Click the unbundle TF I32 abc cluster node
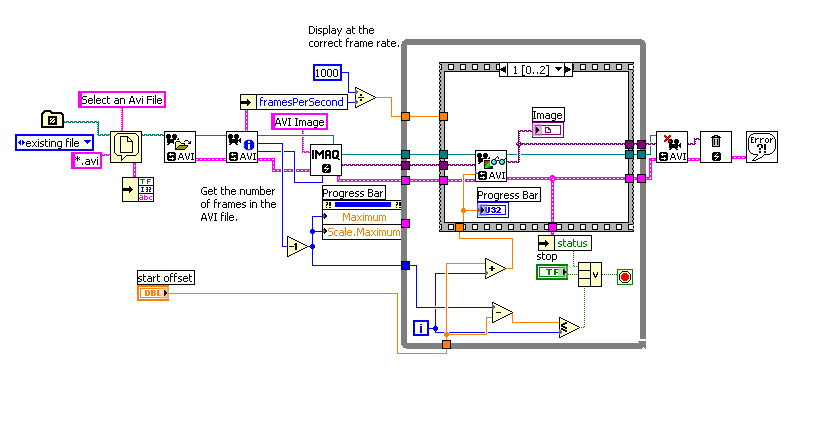Image resolution: width=816 pixels, height=428 pixels. (138, 190)
